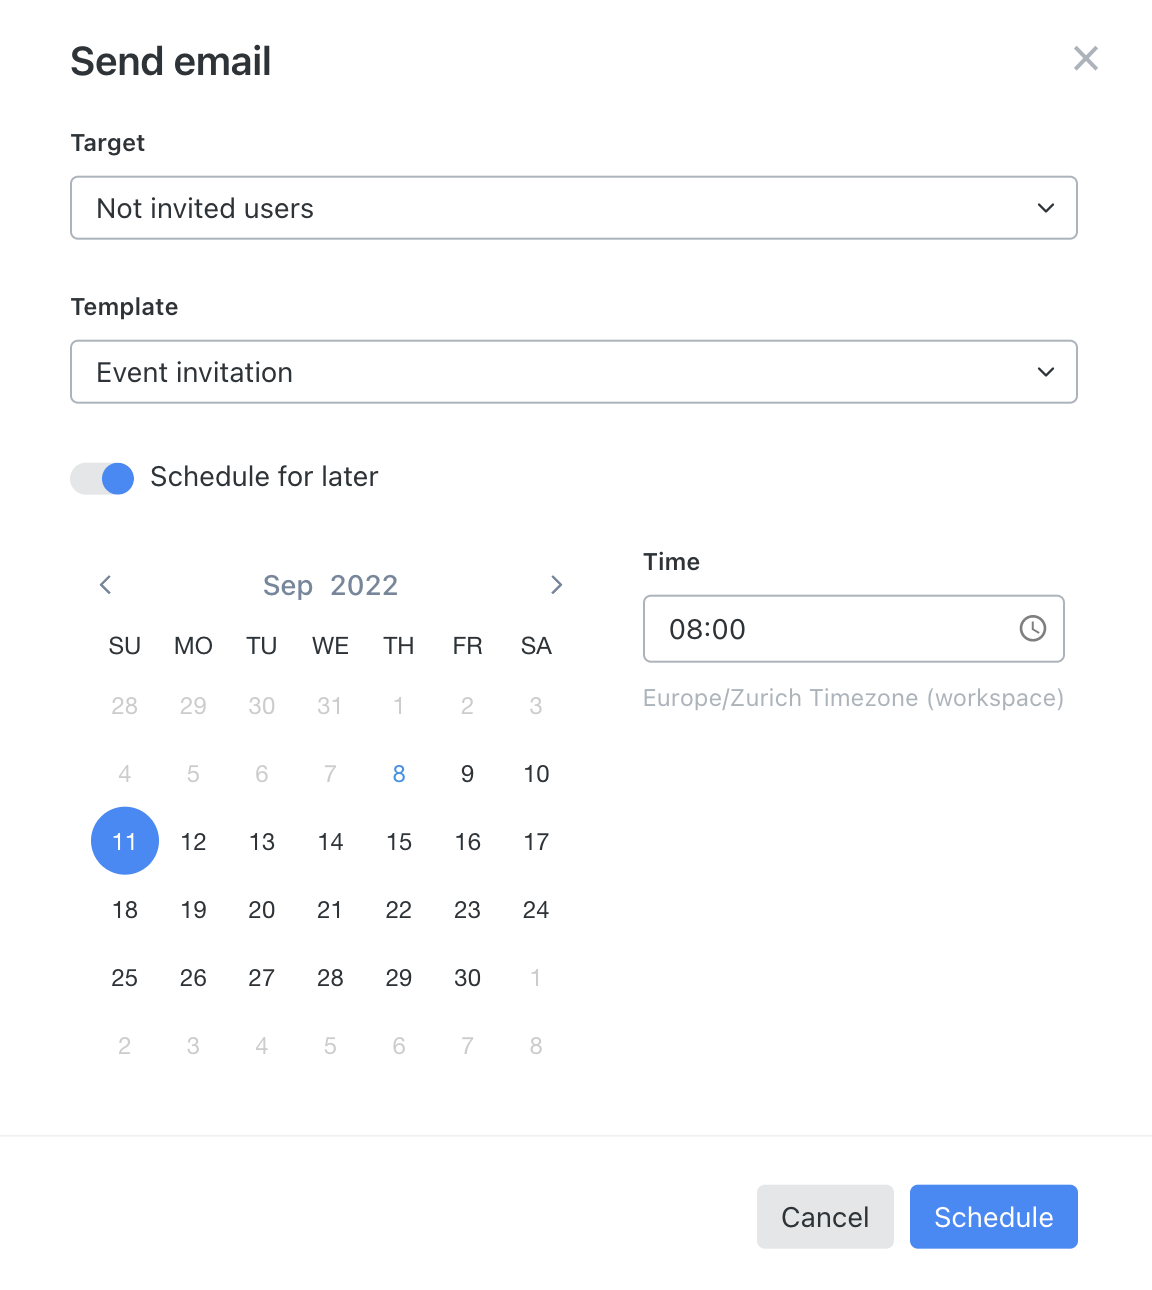Go to previous month in calendar

coord(106,585)
